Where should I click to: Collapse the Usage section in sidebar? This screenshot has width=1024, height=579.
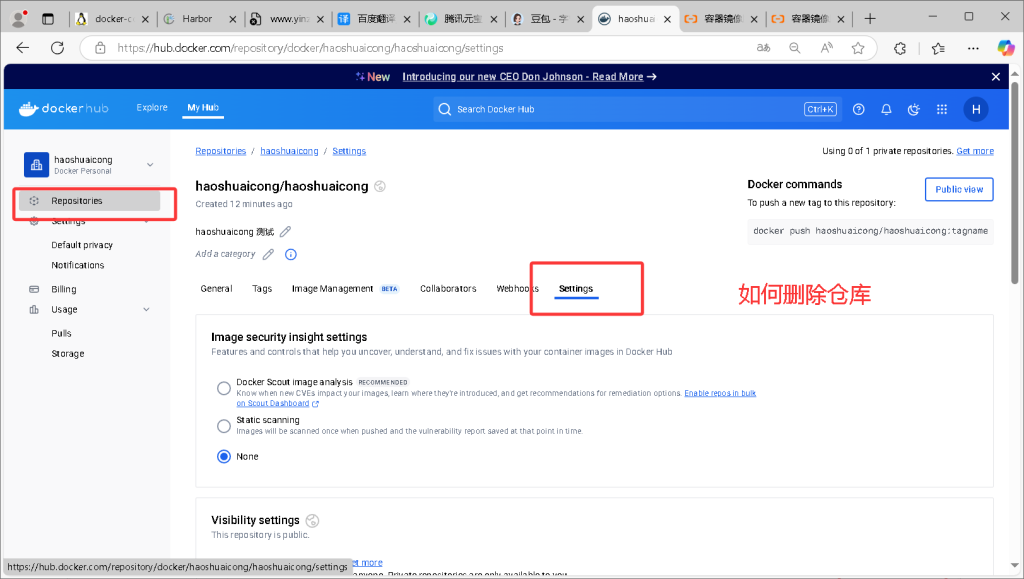click(x=147, y=310)
